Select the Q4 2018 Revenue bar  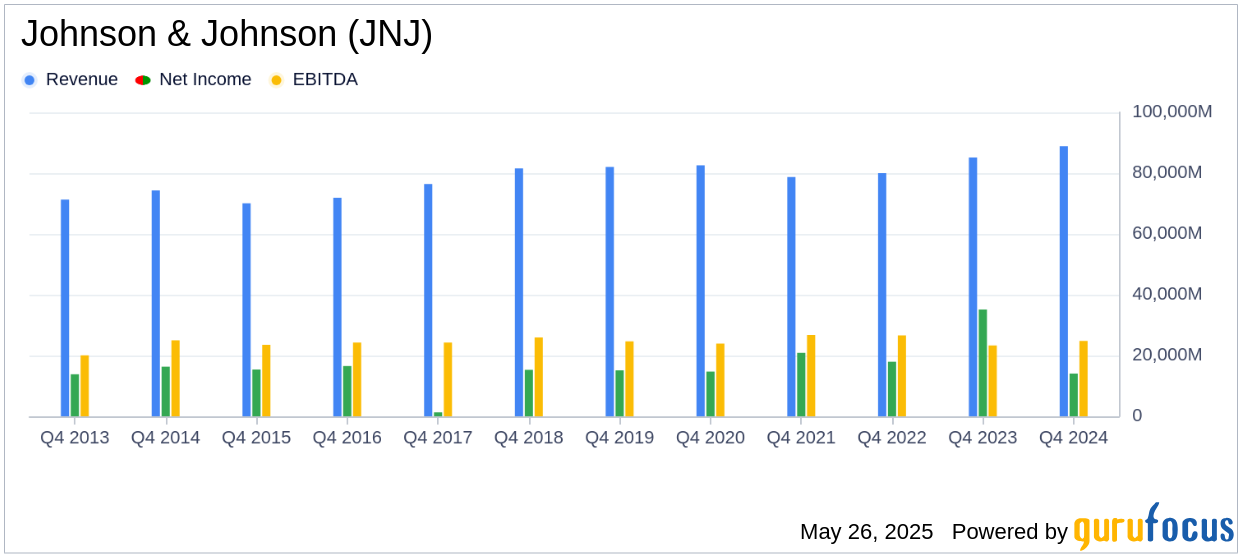519,292
